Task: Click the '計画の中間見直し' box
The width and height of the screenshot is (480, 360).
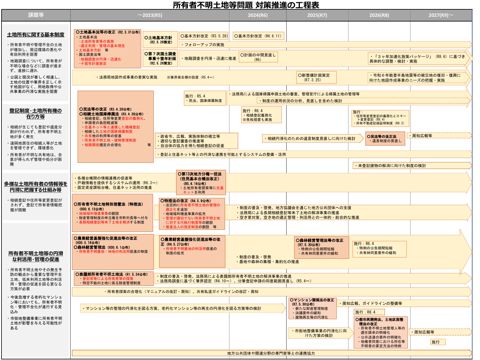Action: (258, 57)
